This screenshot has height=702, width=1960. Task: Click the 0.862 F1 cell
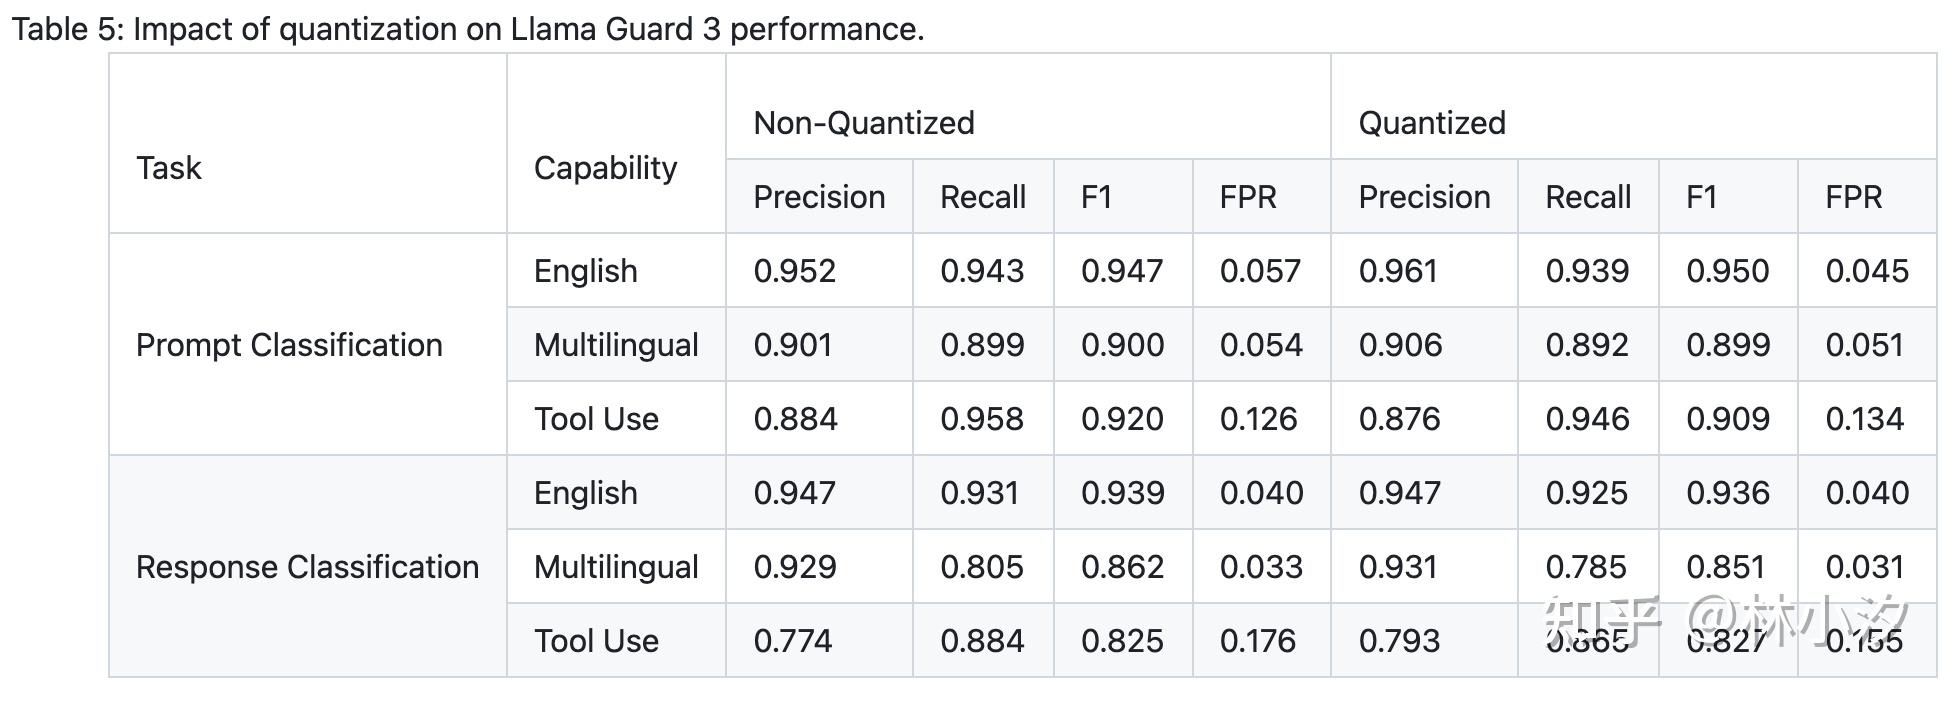coord(1122,567)
